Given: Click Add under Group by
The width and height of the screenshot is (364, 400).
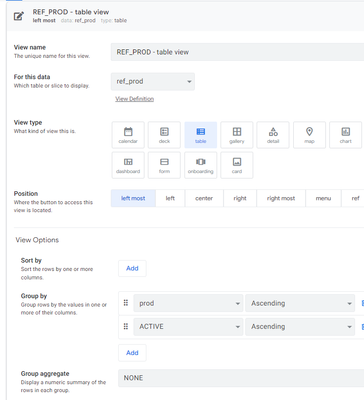Looking at the screenshot, I should pos(132,353).
